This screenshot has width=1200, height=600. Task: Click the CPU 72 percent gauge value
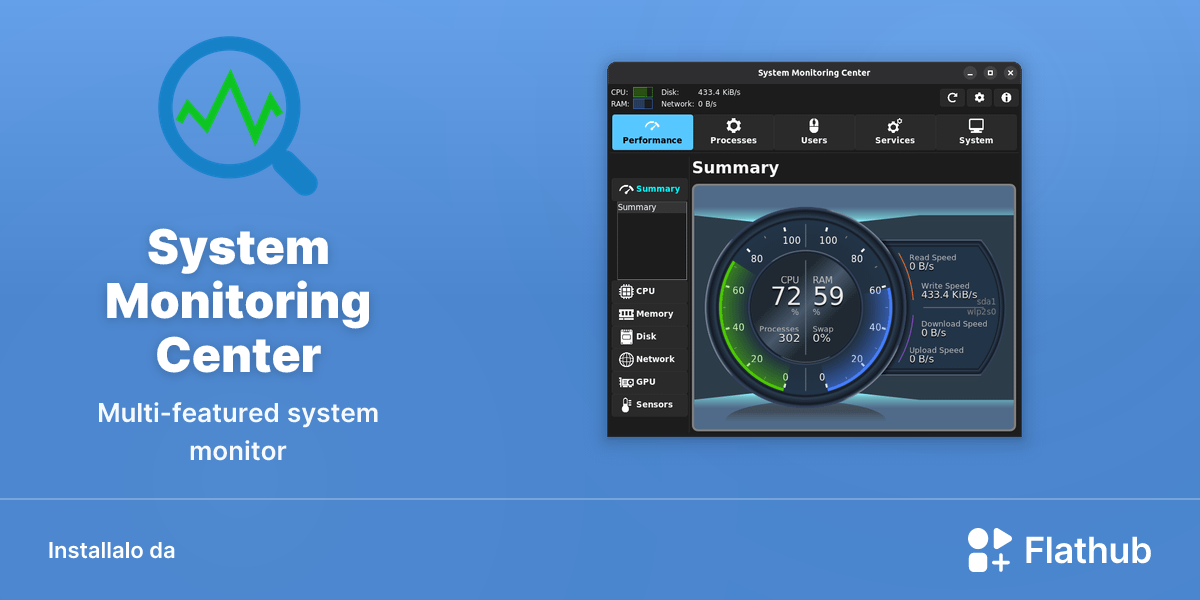point(786,297)
